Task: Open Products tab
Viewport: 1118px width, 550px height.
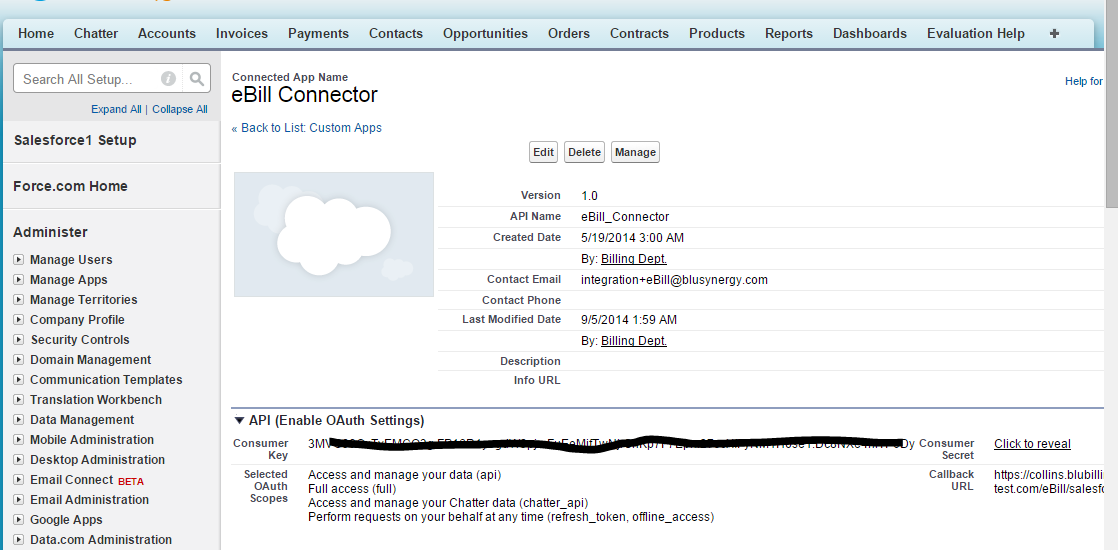Action: [717, 34]
